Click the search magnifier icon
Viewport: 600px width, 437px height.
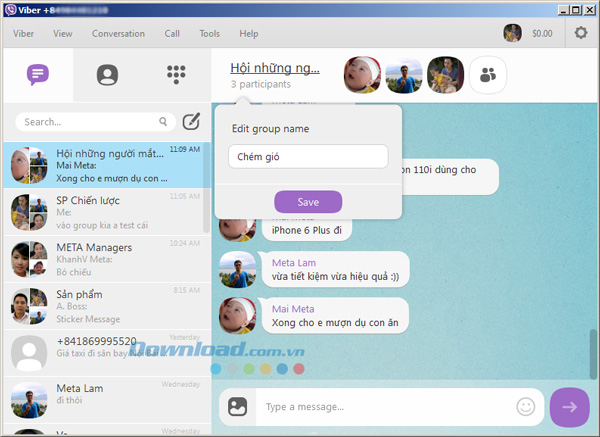point(163,122)
